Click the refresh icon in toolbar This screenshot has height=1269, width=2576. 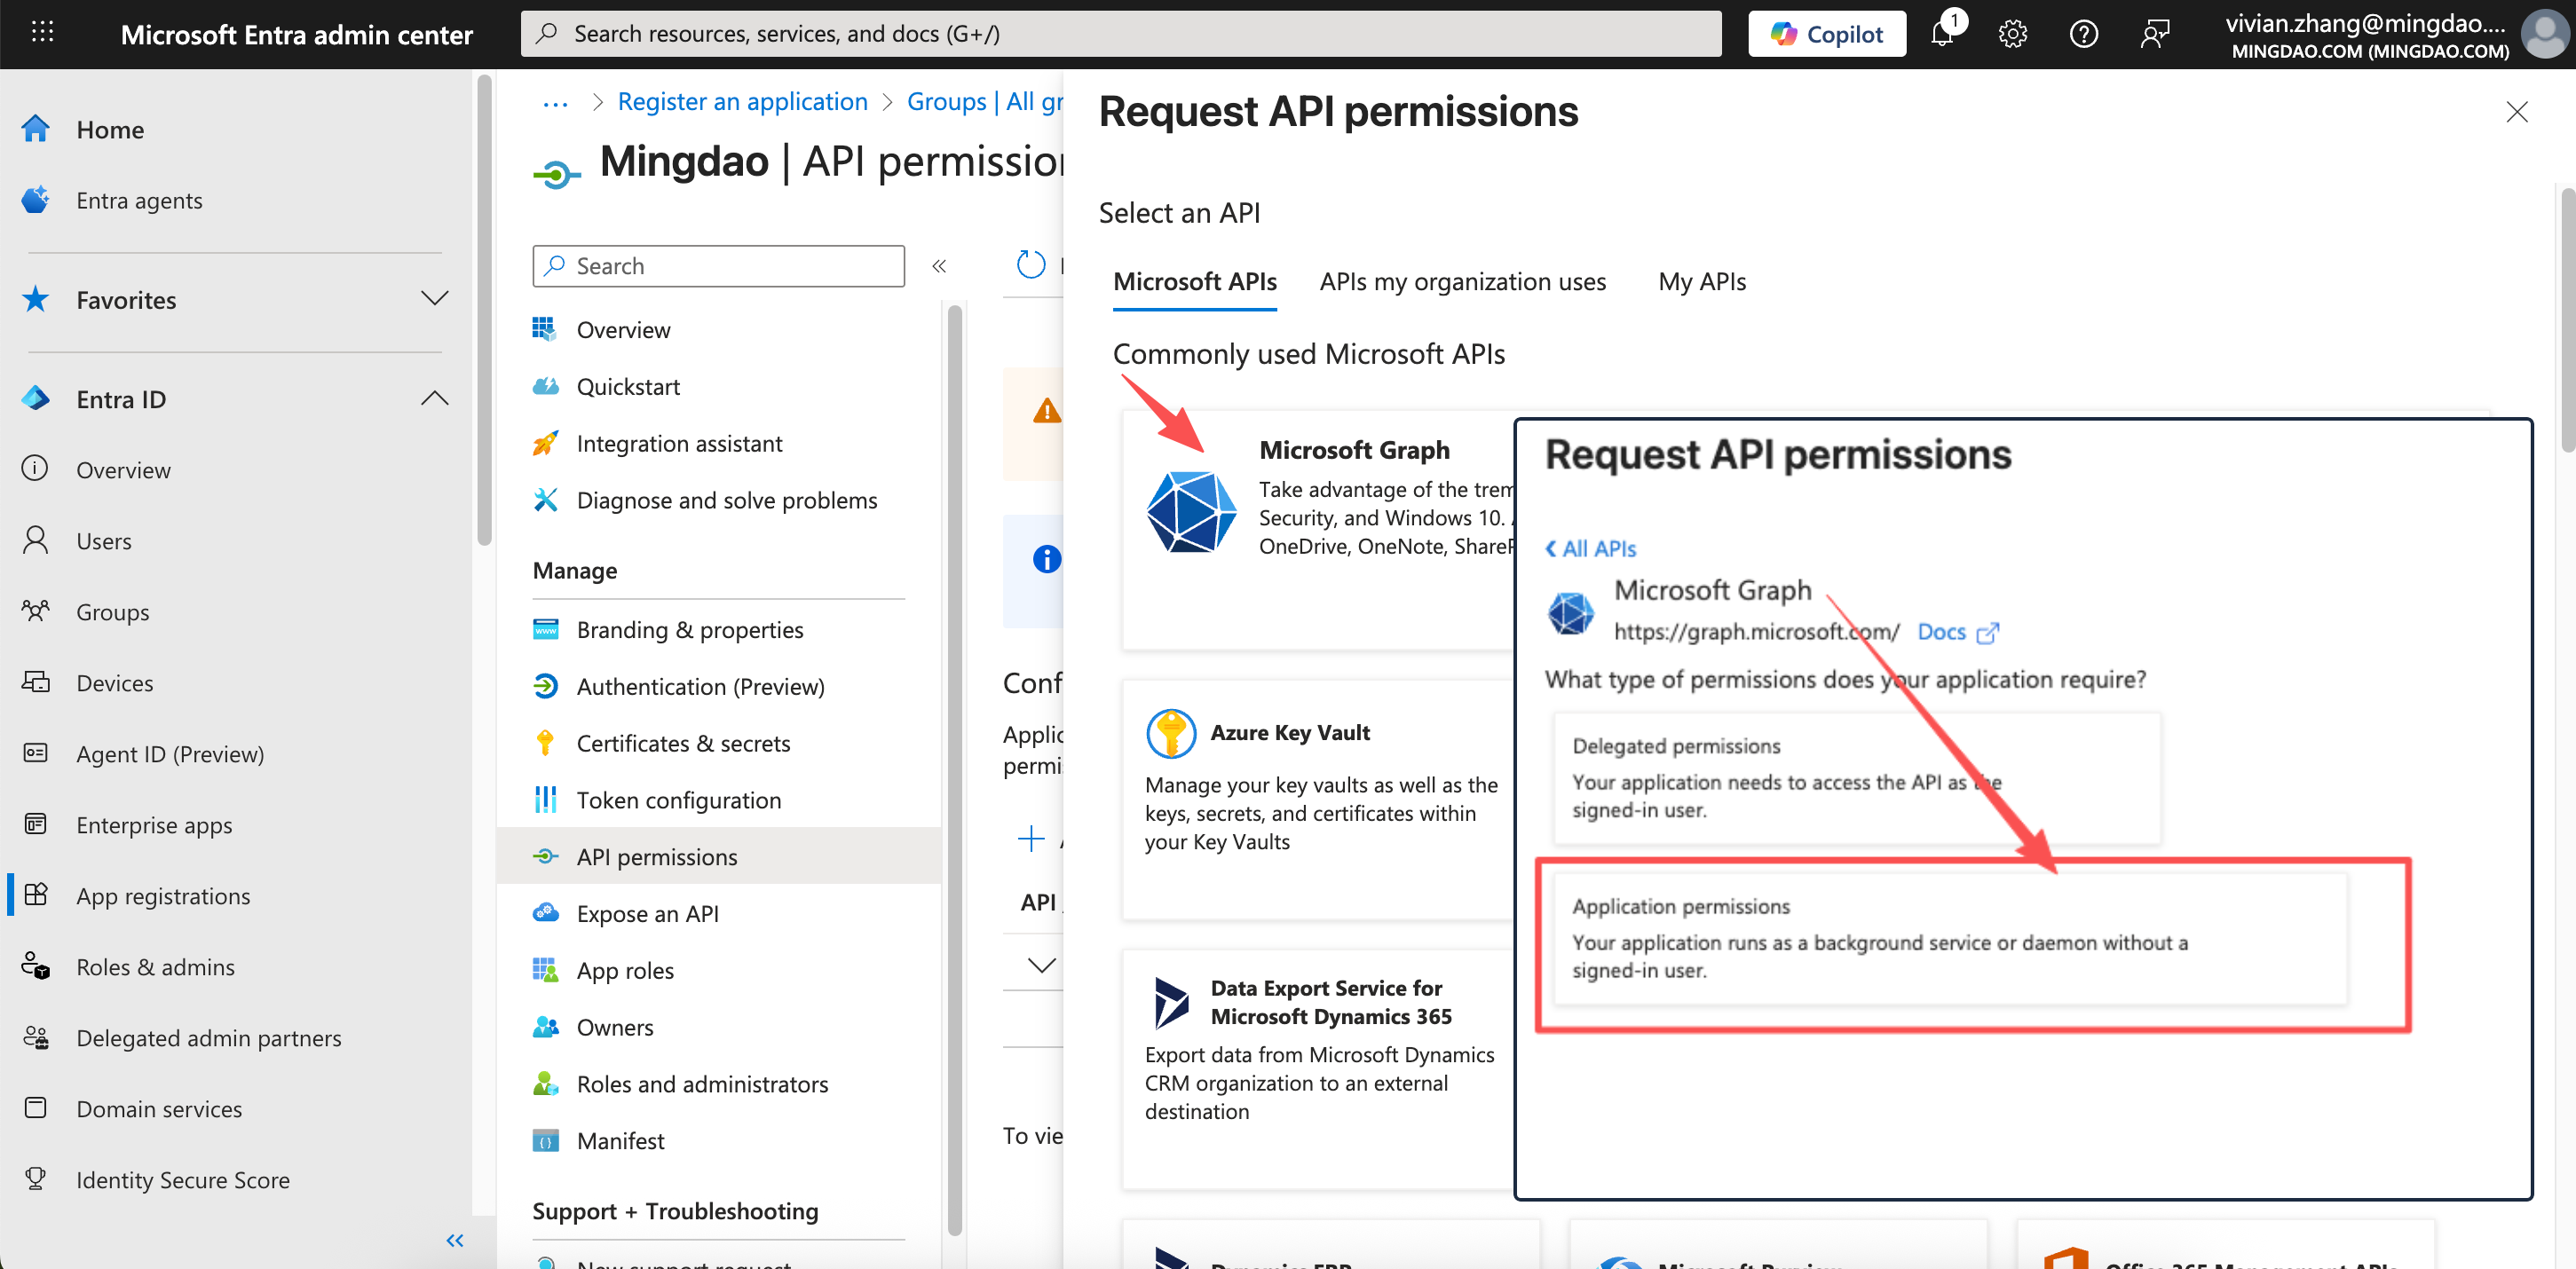coord(1030,265)
